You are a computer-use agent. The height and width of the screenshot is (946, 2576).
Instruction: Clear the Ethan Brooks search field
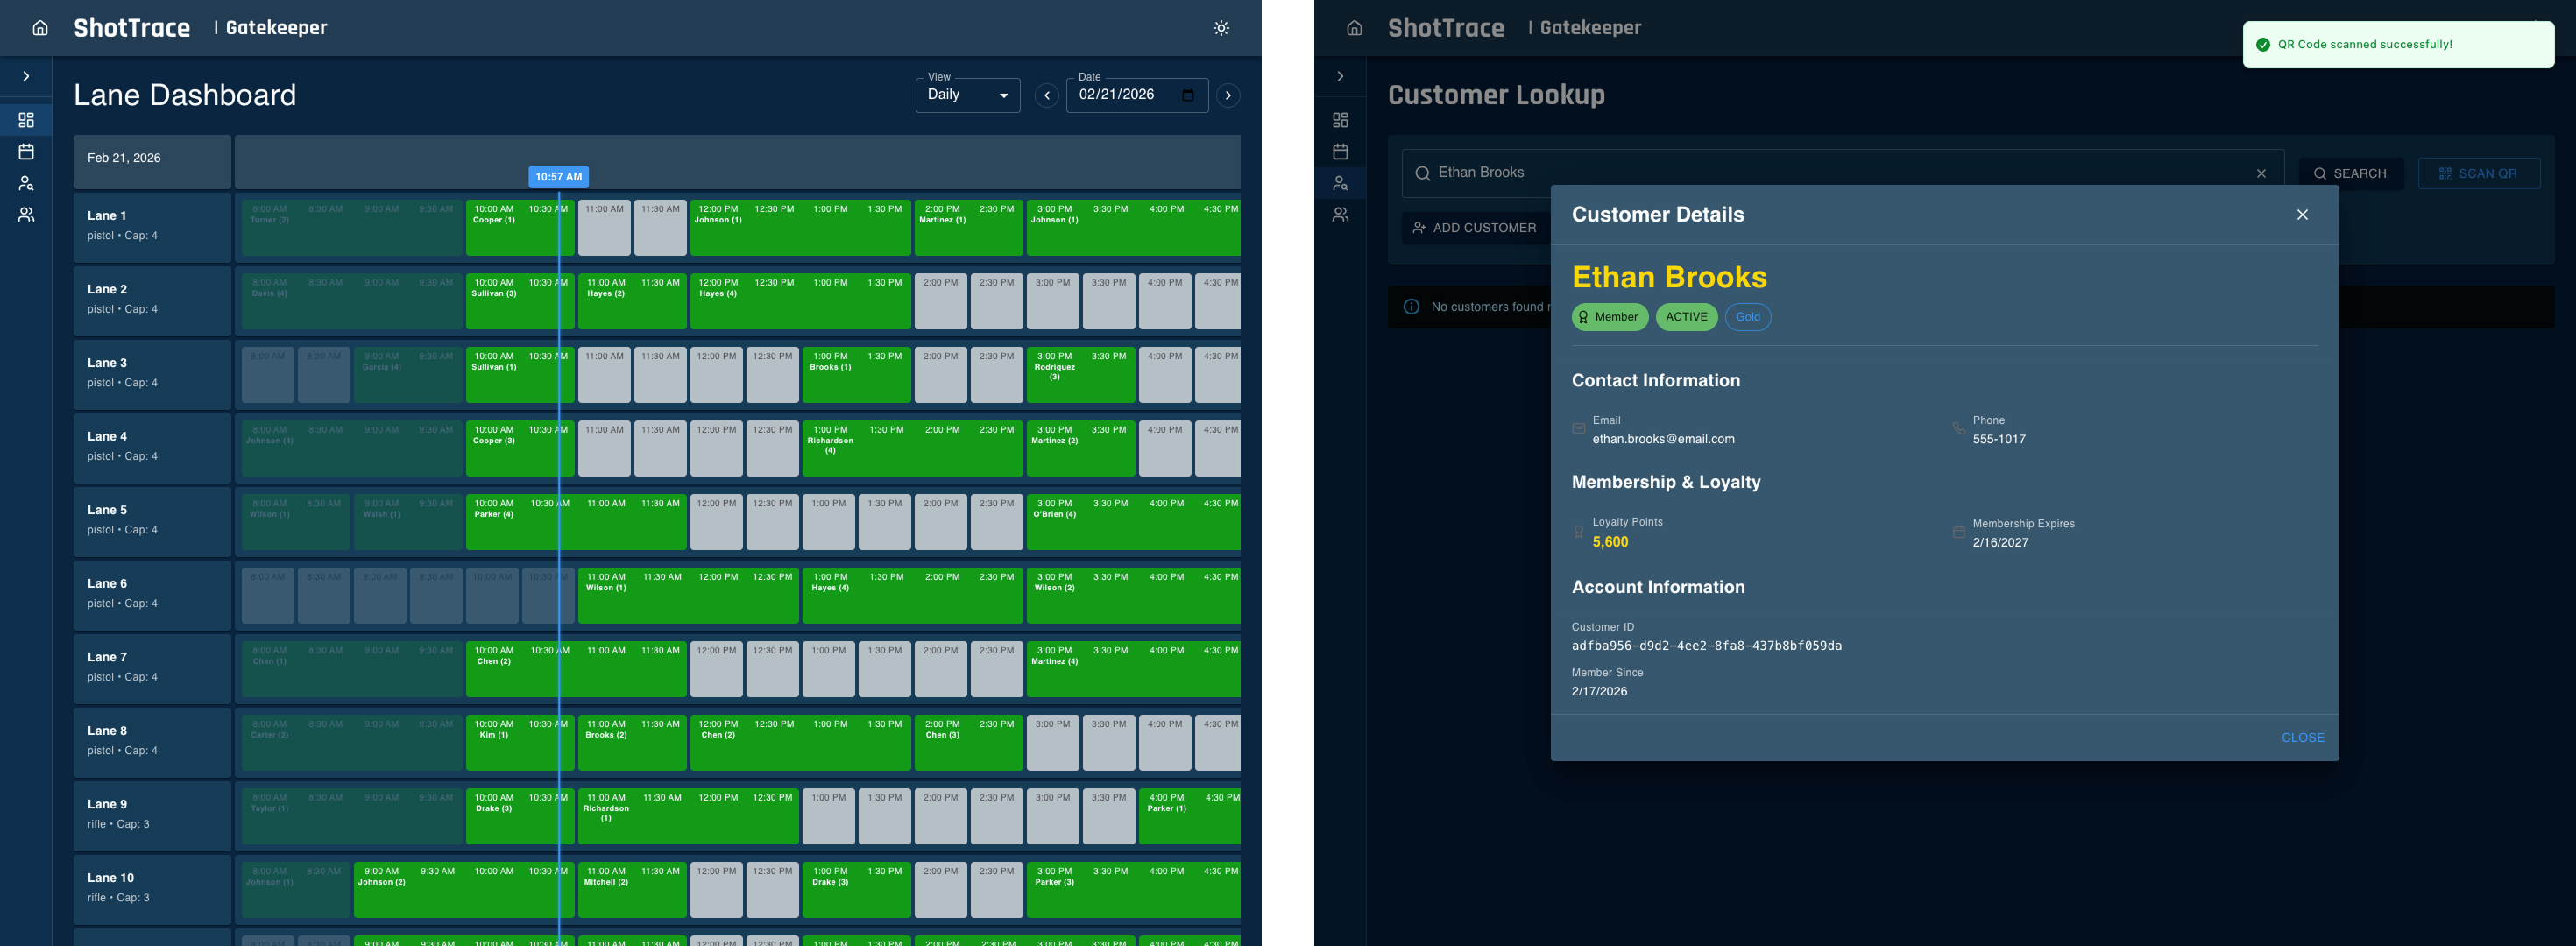(2261, 173)
